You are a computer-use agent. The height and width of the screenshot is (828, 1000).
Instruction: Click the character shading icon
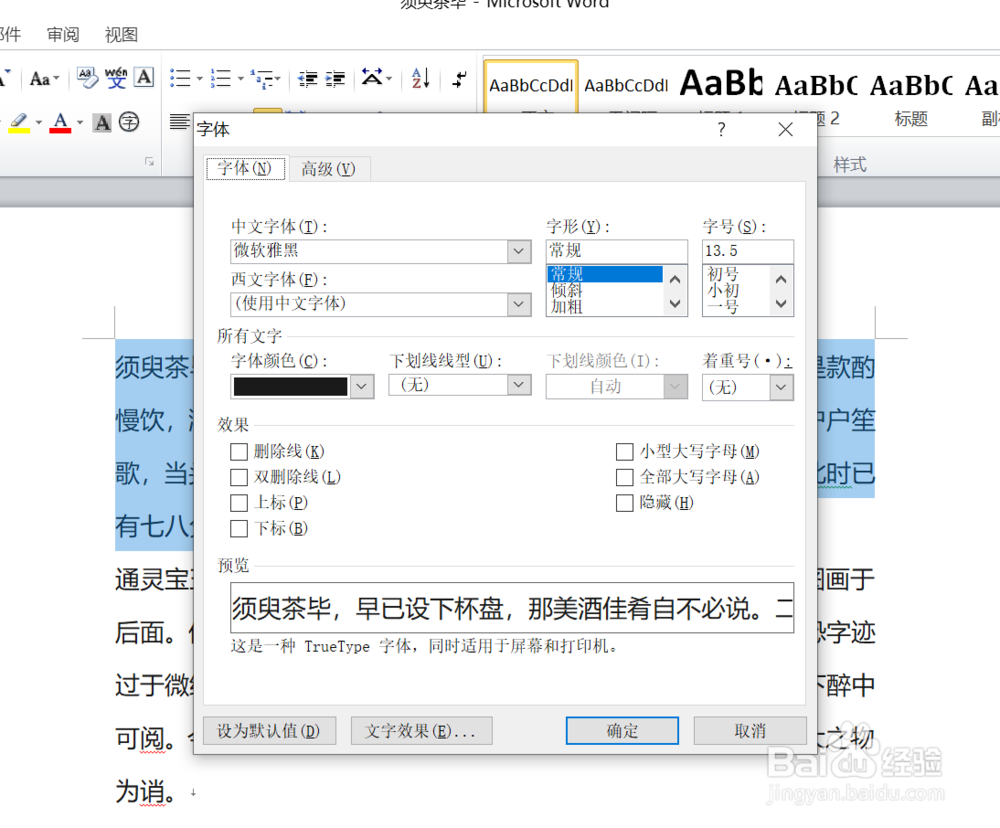tap(101, 121)
